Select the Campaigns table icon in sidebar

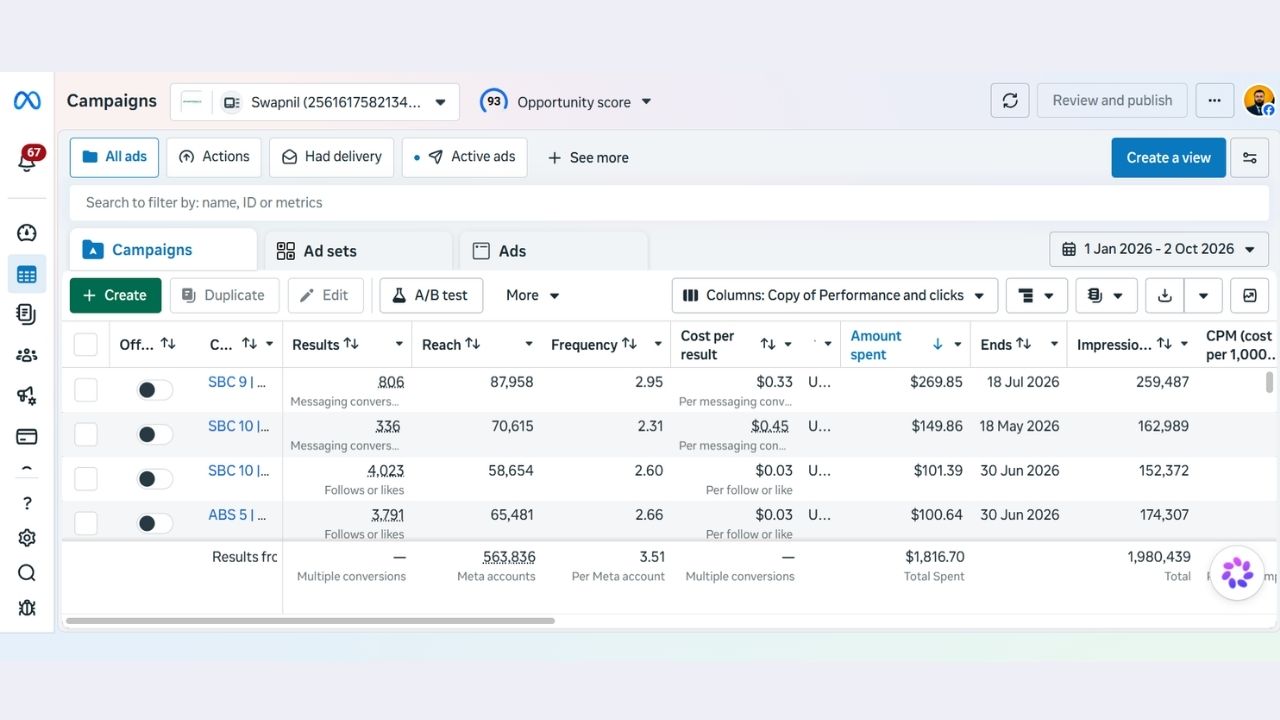tap(27, 274)
